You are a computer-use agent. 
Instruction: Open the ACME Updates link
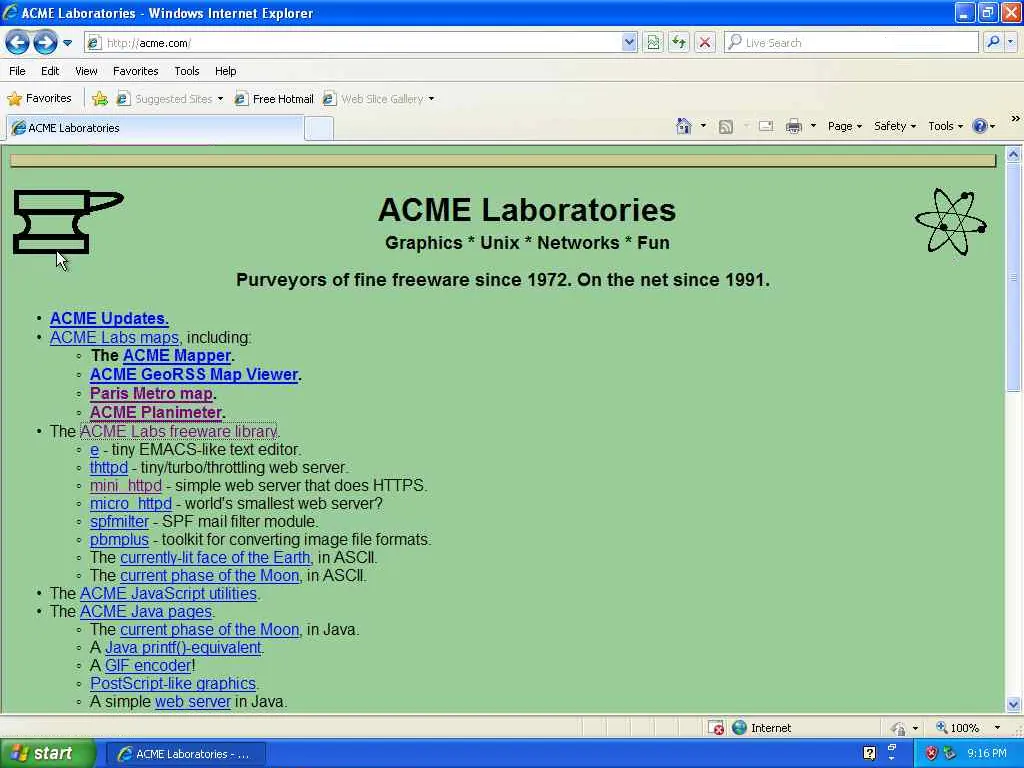tap(109, 319)
